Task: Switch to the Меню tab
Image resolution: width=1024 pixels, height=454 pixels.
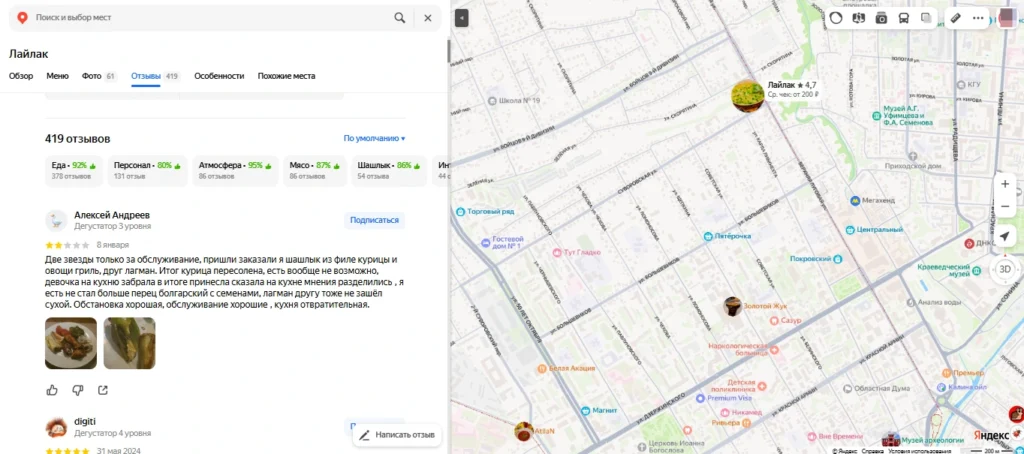Action: point(57,76)
